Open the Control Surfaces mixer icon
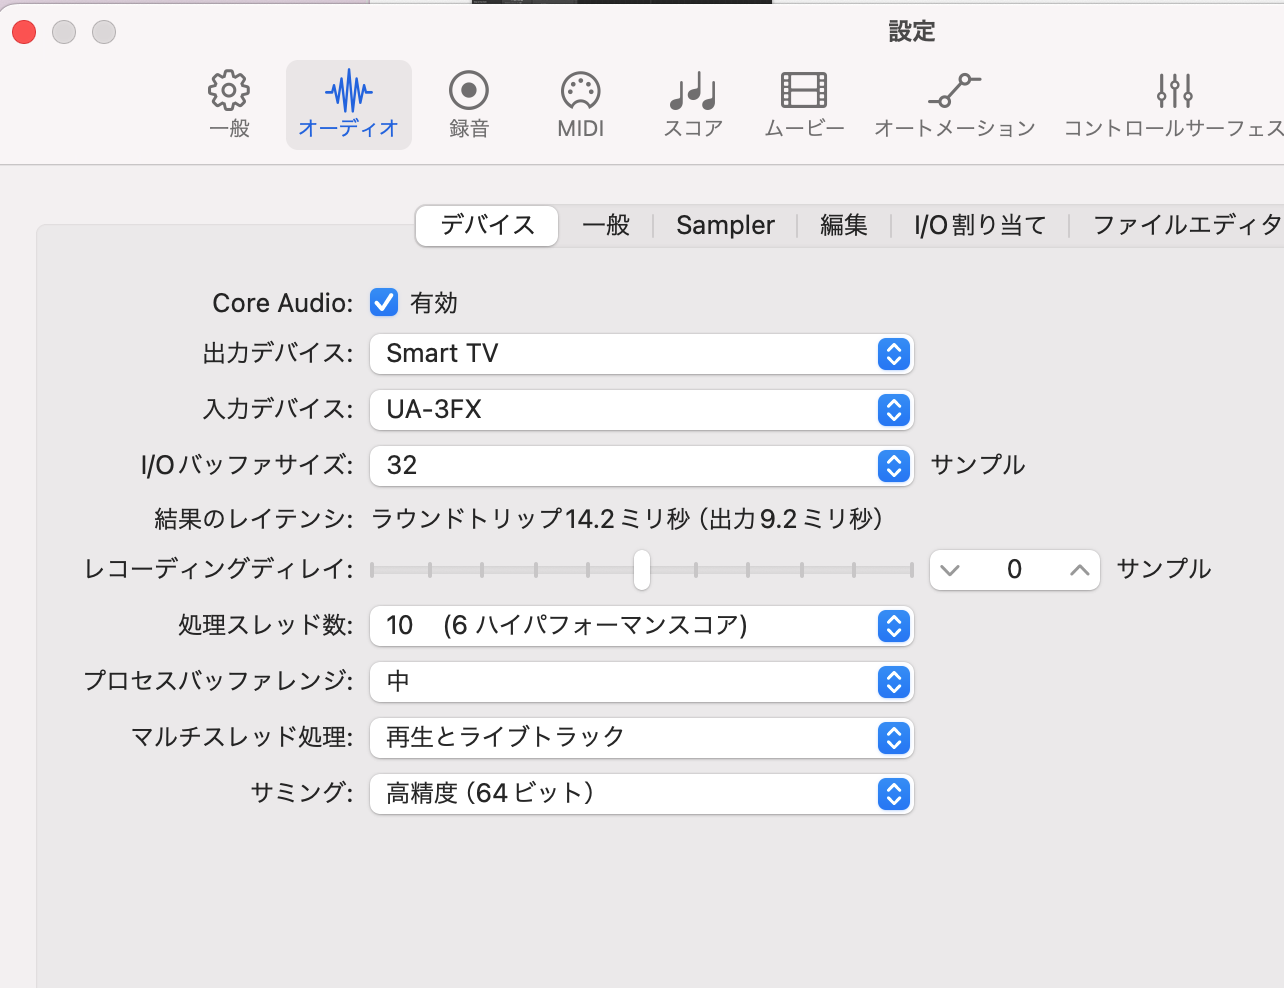The image size is (1284, 988). point(1174,91)
